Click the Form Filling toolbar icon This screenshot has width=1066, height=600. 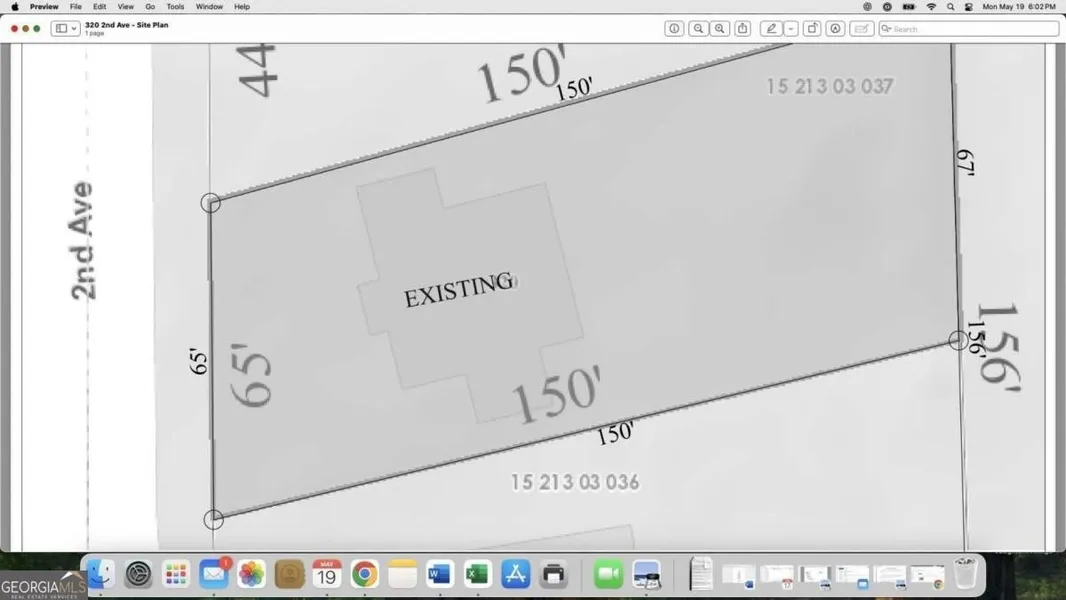[x=861, y=29]
